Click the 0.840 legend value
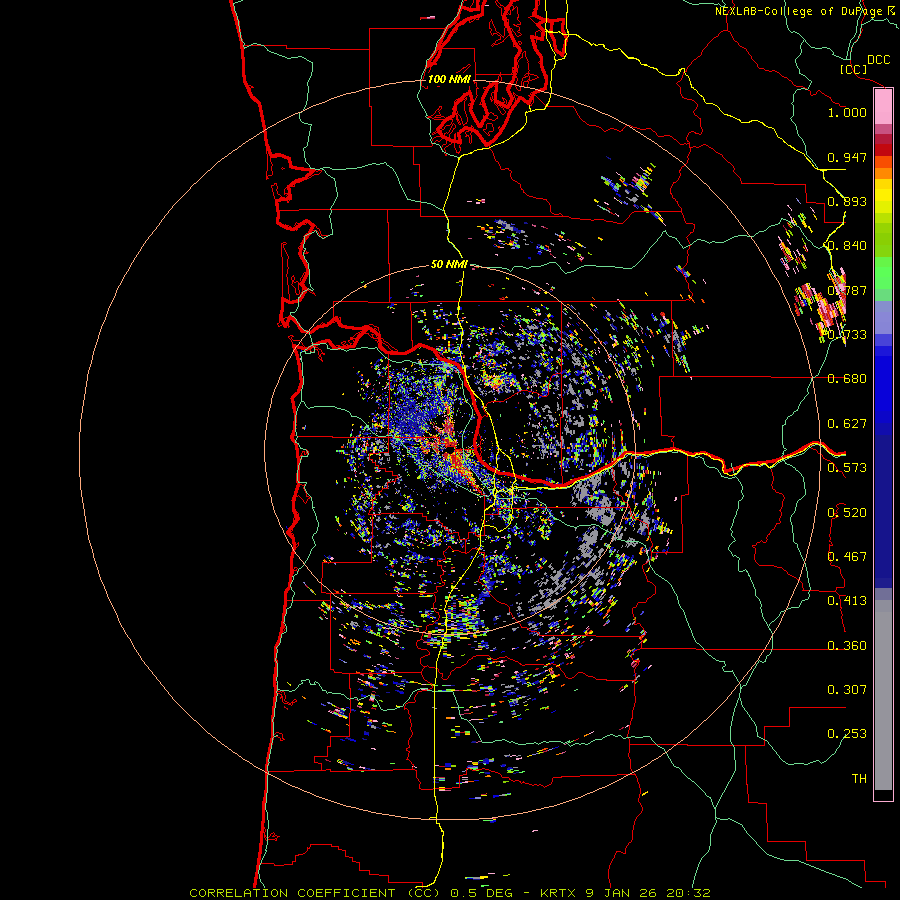This screenshot has width=900, height=900. (847, 246)
